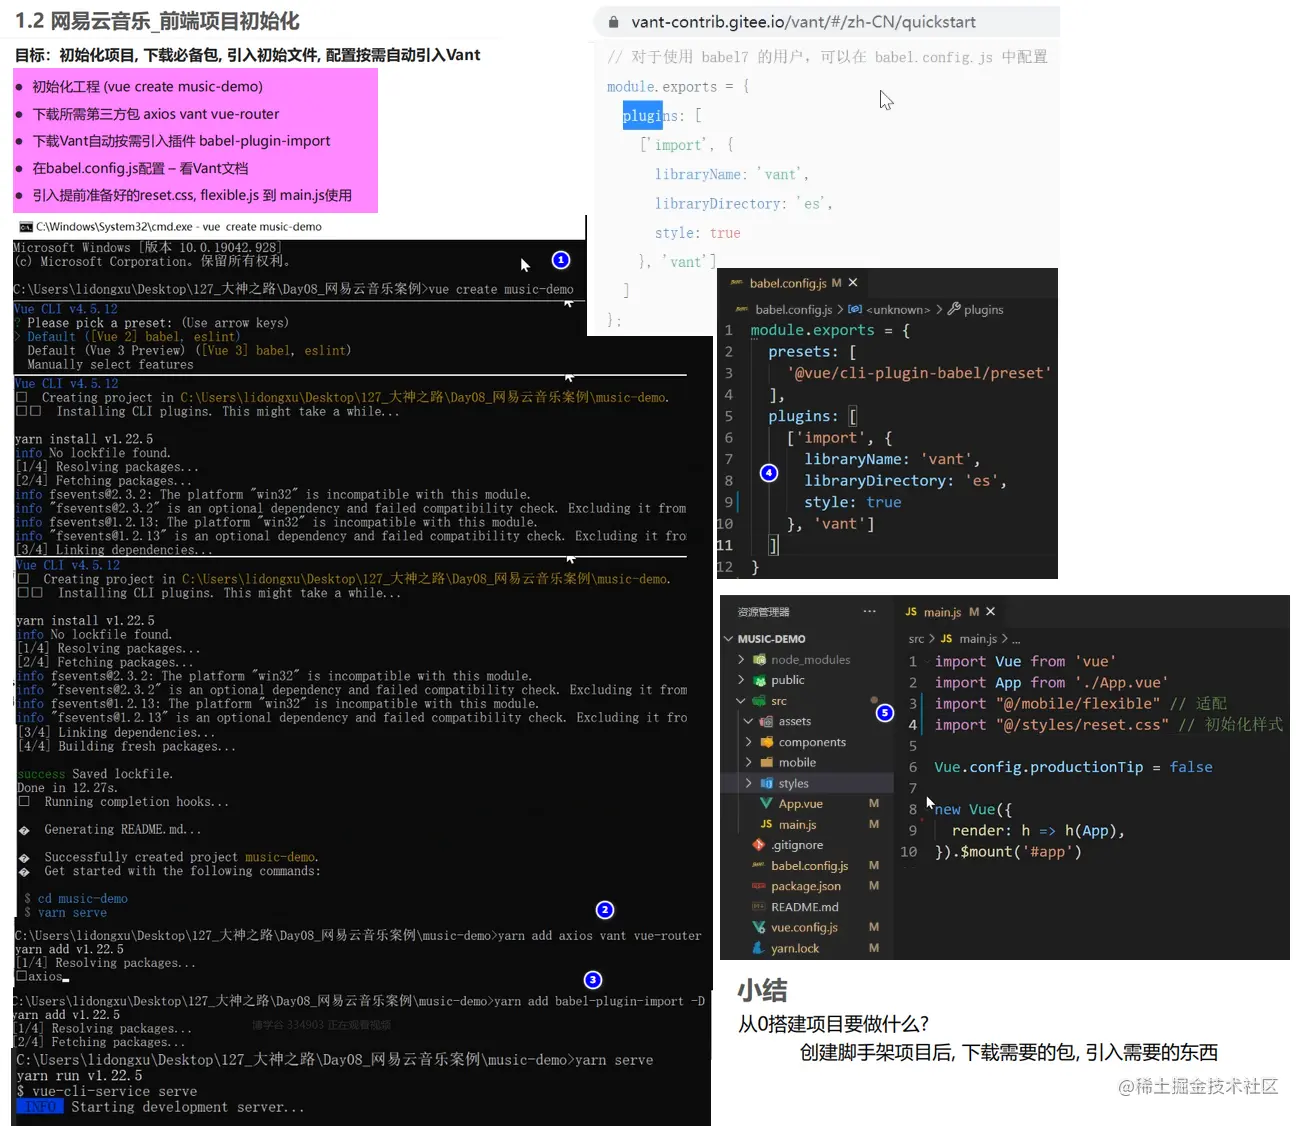
Task: Expand the public folder chevron
Action: click(x=741, y=680)
